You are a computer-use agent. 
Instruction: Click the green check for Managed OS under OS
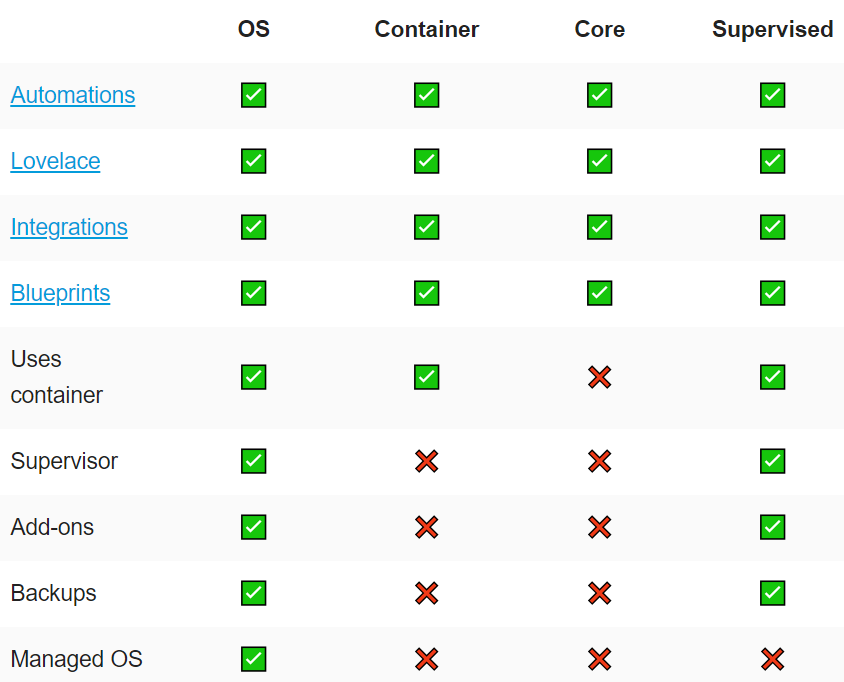click(254, 659)
